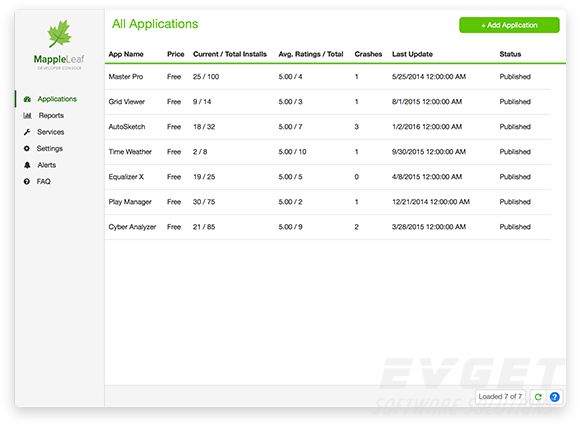Click the blue help icon at bottom right
Image resolution: width=581 pixels, height=427 pixels.
pyautogui.click(x=555, y=397)
